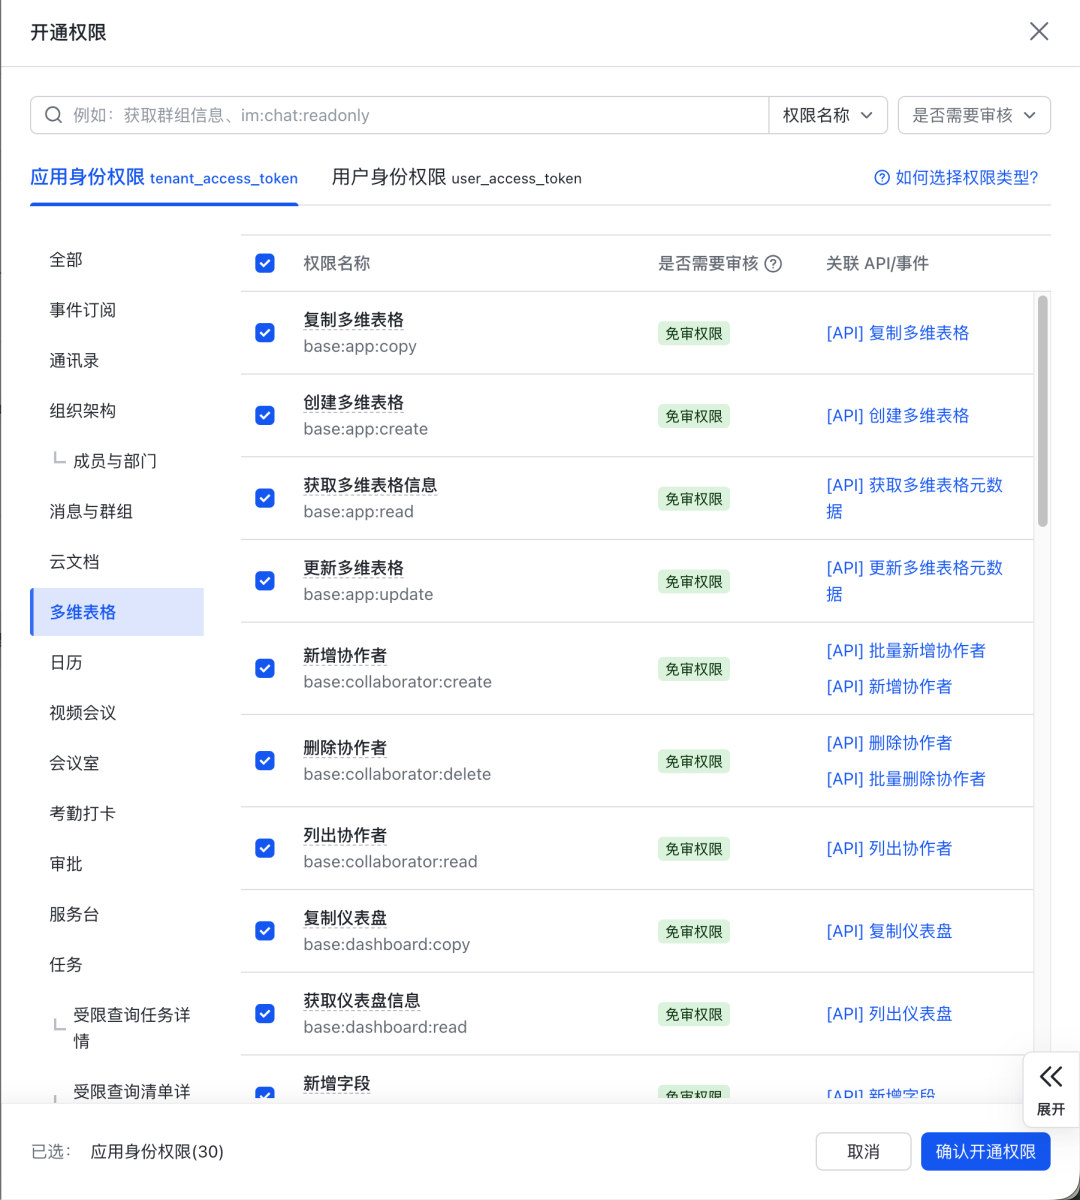Uncheck the select-all checkbox in the table header
Image resolution: width=1080 pixels, height=1200 pixels.
[x=264, y=263]
